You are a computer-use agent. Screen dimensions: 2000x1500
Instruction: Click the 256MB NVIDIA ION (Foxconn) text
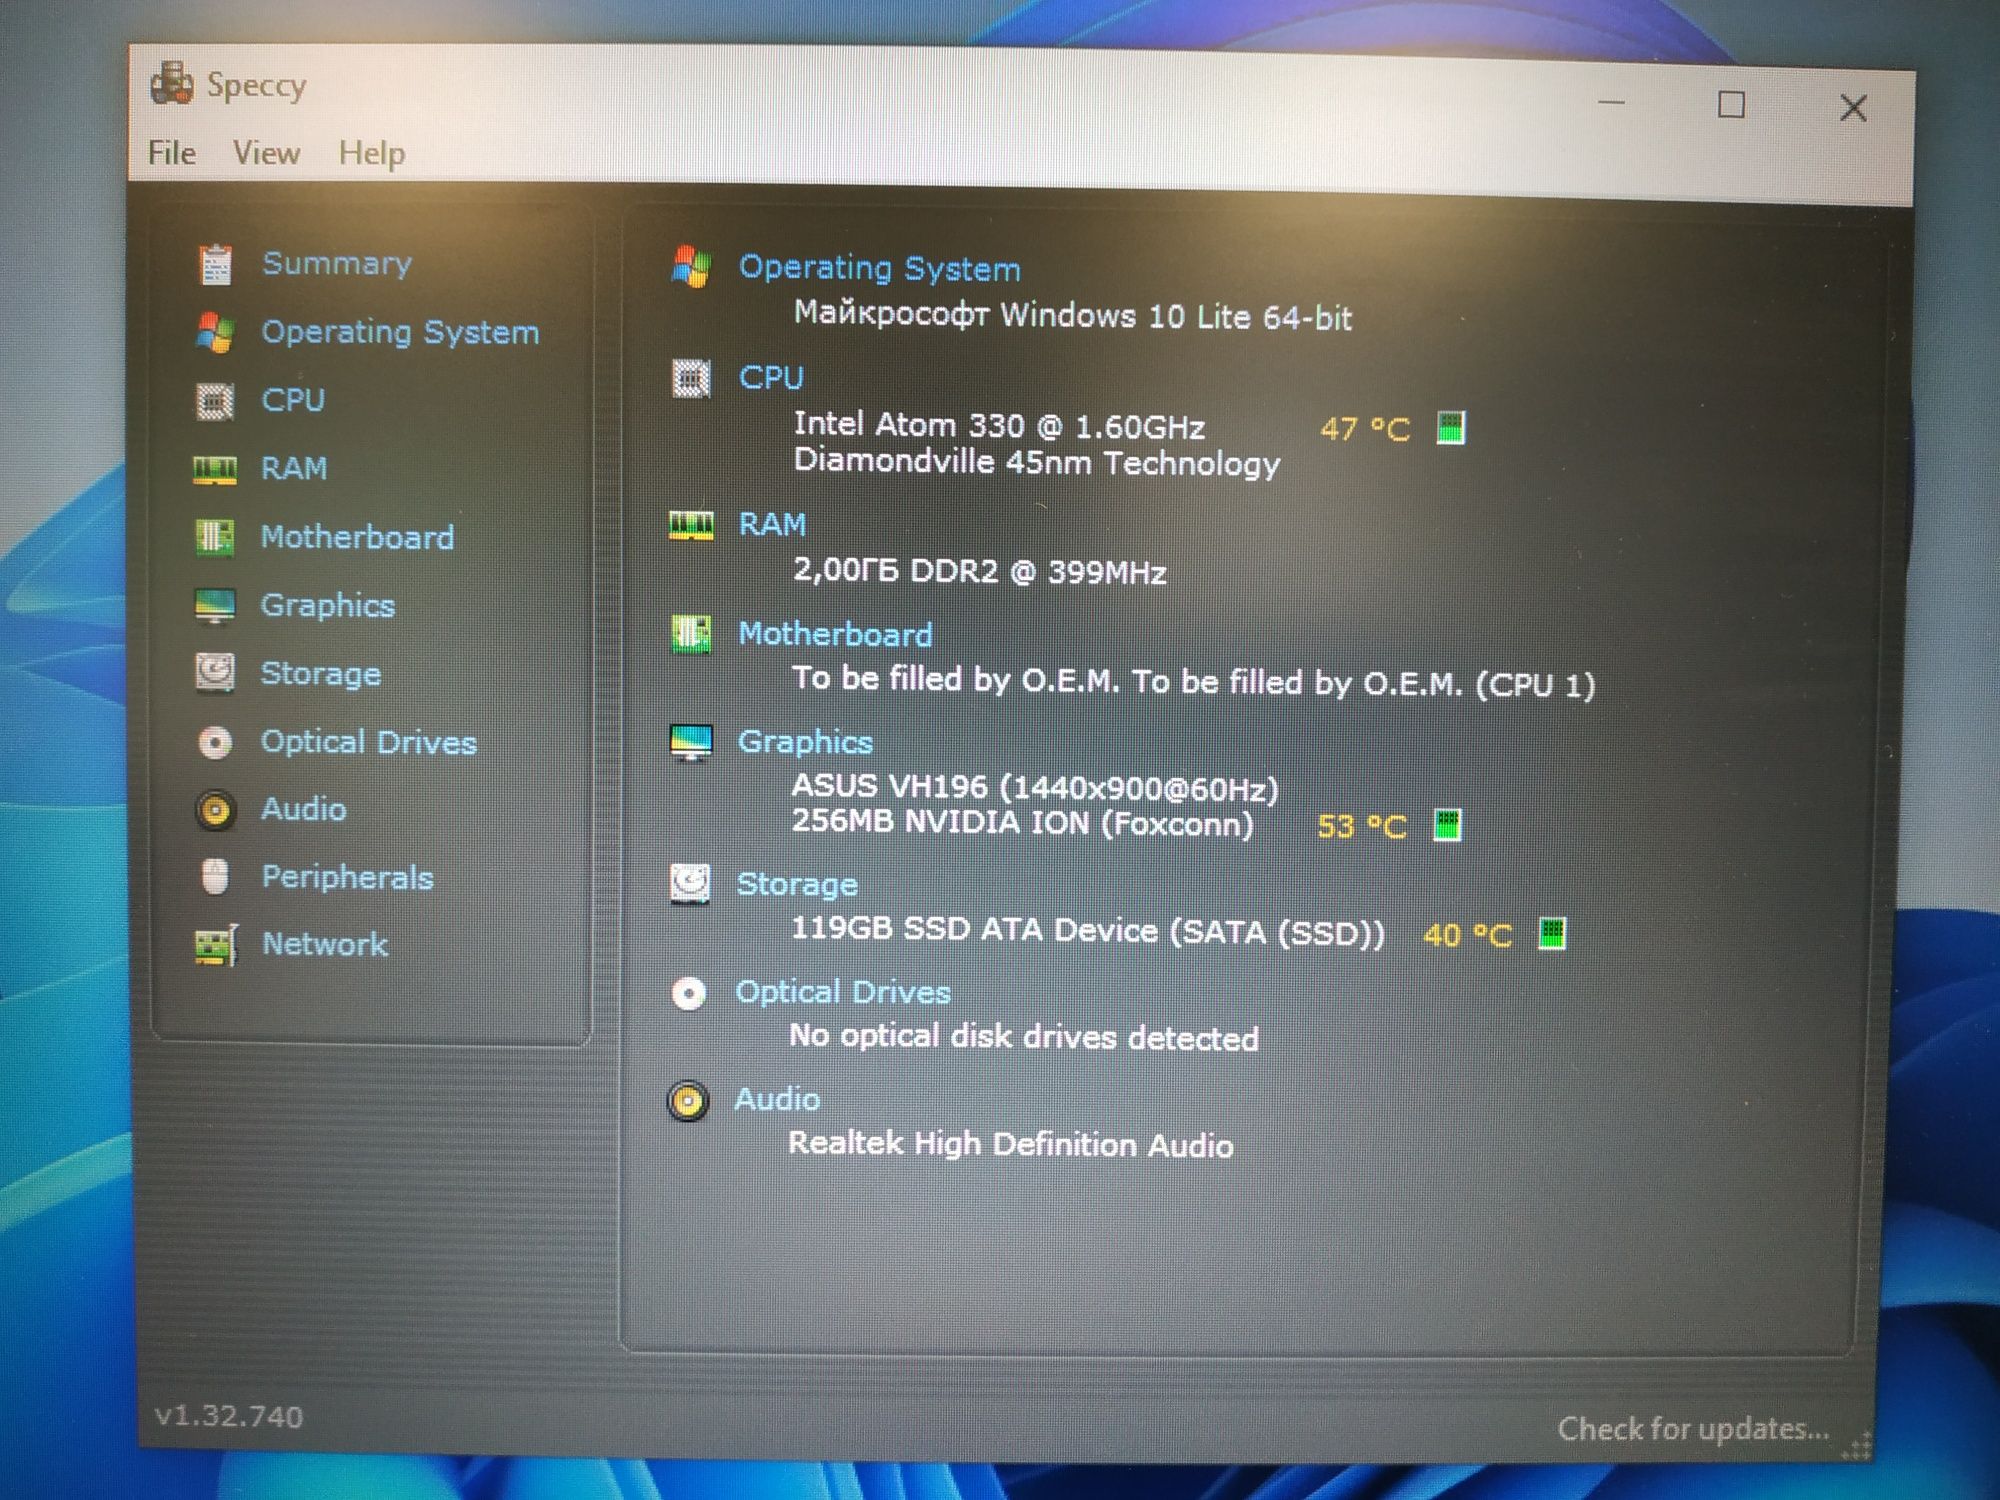coord(1022,823)
